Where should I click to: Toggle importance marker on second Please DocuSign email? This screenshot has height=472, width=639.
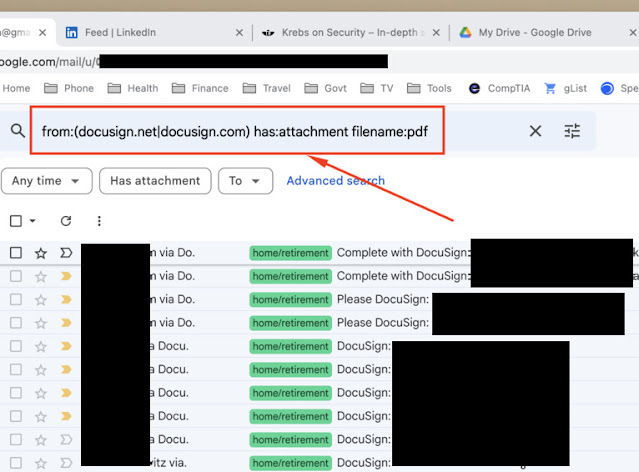coord(66,323)
